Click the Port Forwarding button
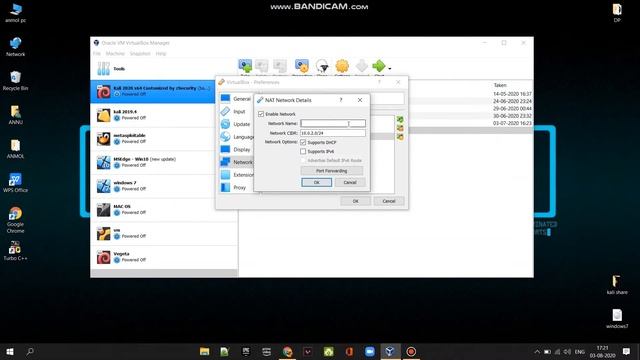 (331, 171)
